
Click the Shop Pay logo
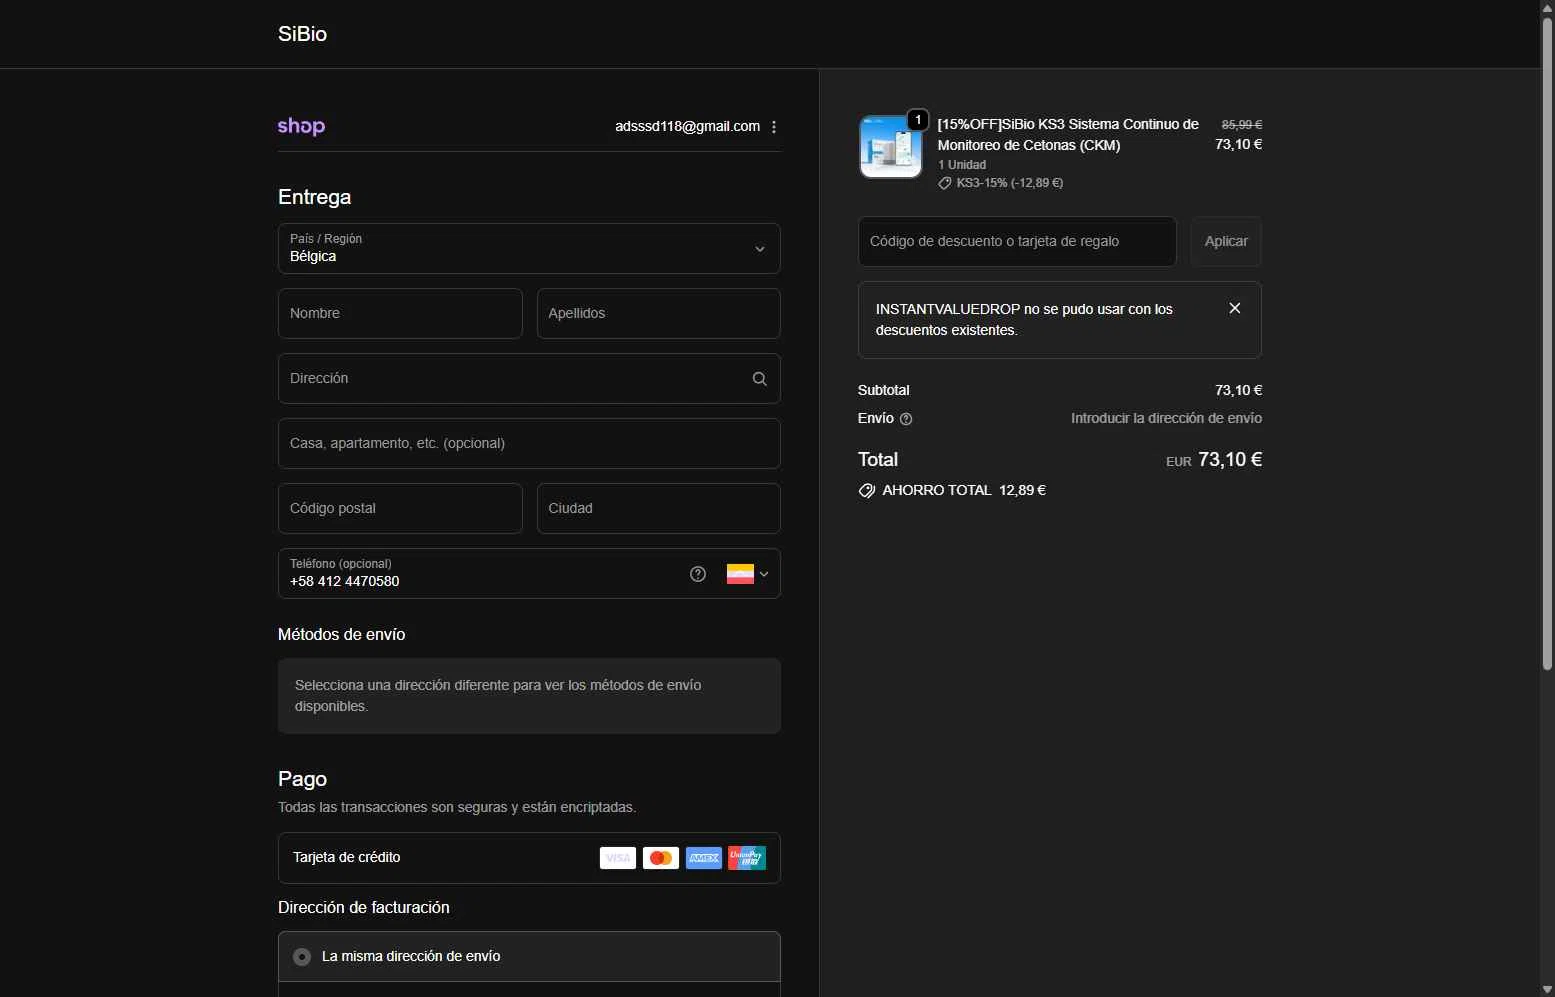(301, 126)
